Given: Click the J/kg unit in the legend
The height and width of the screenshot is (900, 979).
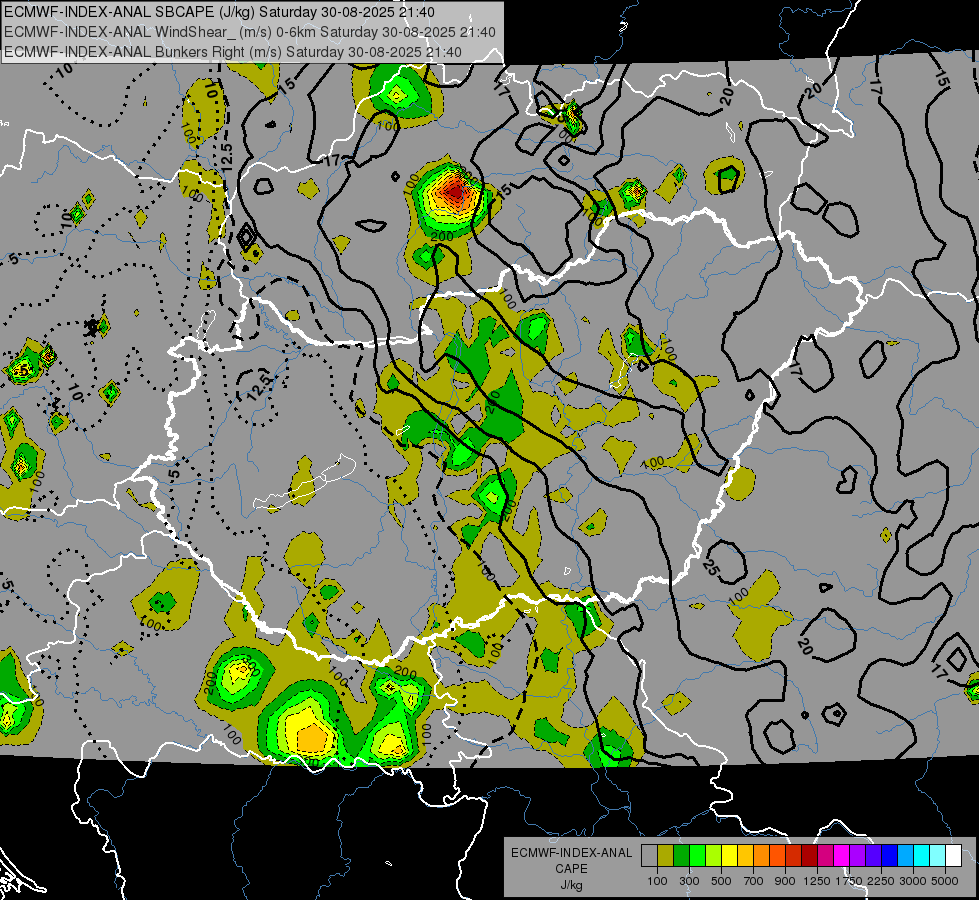Looking at the screenshot, I should coord(571,885).
